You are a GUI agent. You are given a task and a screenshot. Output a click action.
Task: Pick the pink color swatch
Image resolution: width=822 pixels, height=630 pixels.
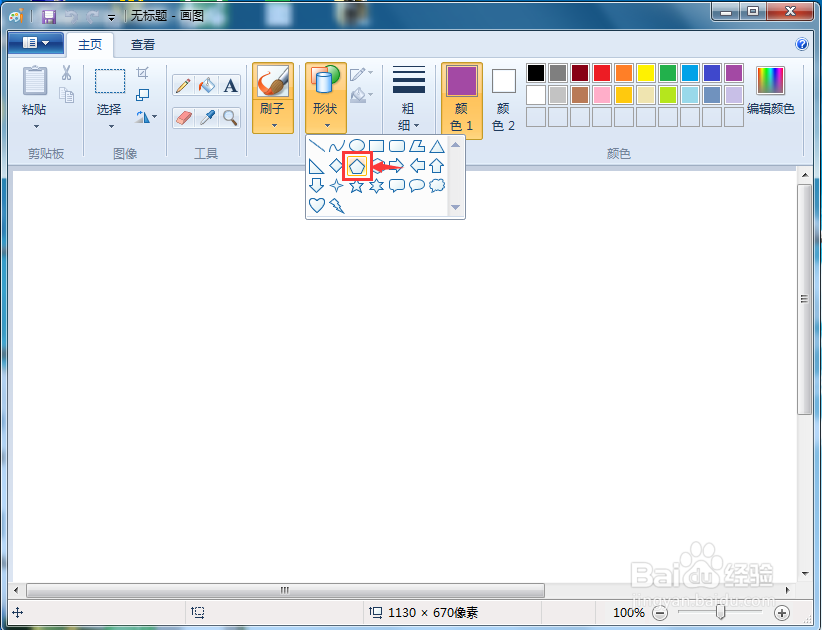point(602,95)
